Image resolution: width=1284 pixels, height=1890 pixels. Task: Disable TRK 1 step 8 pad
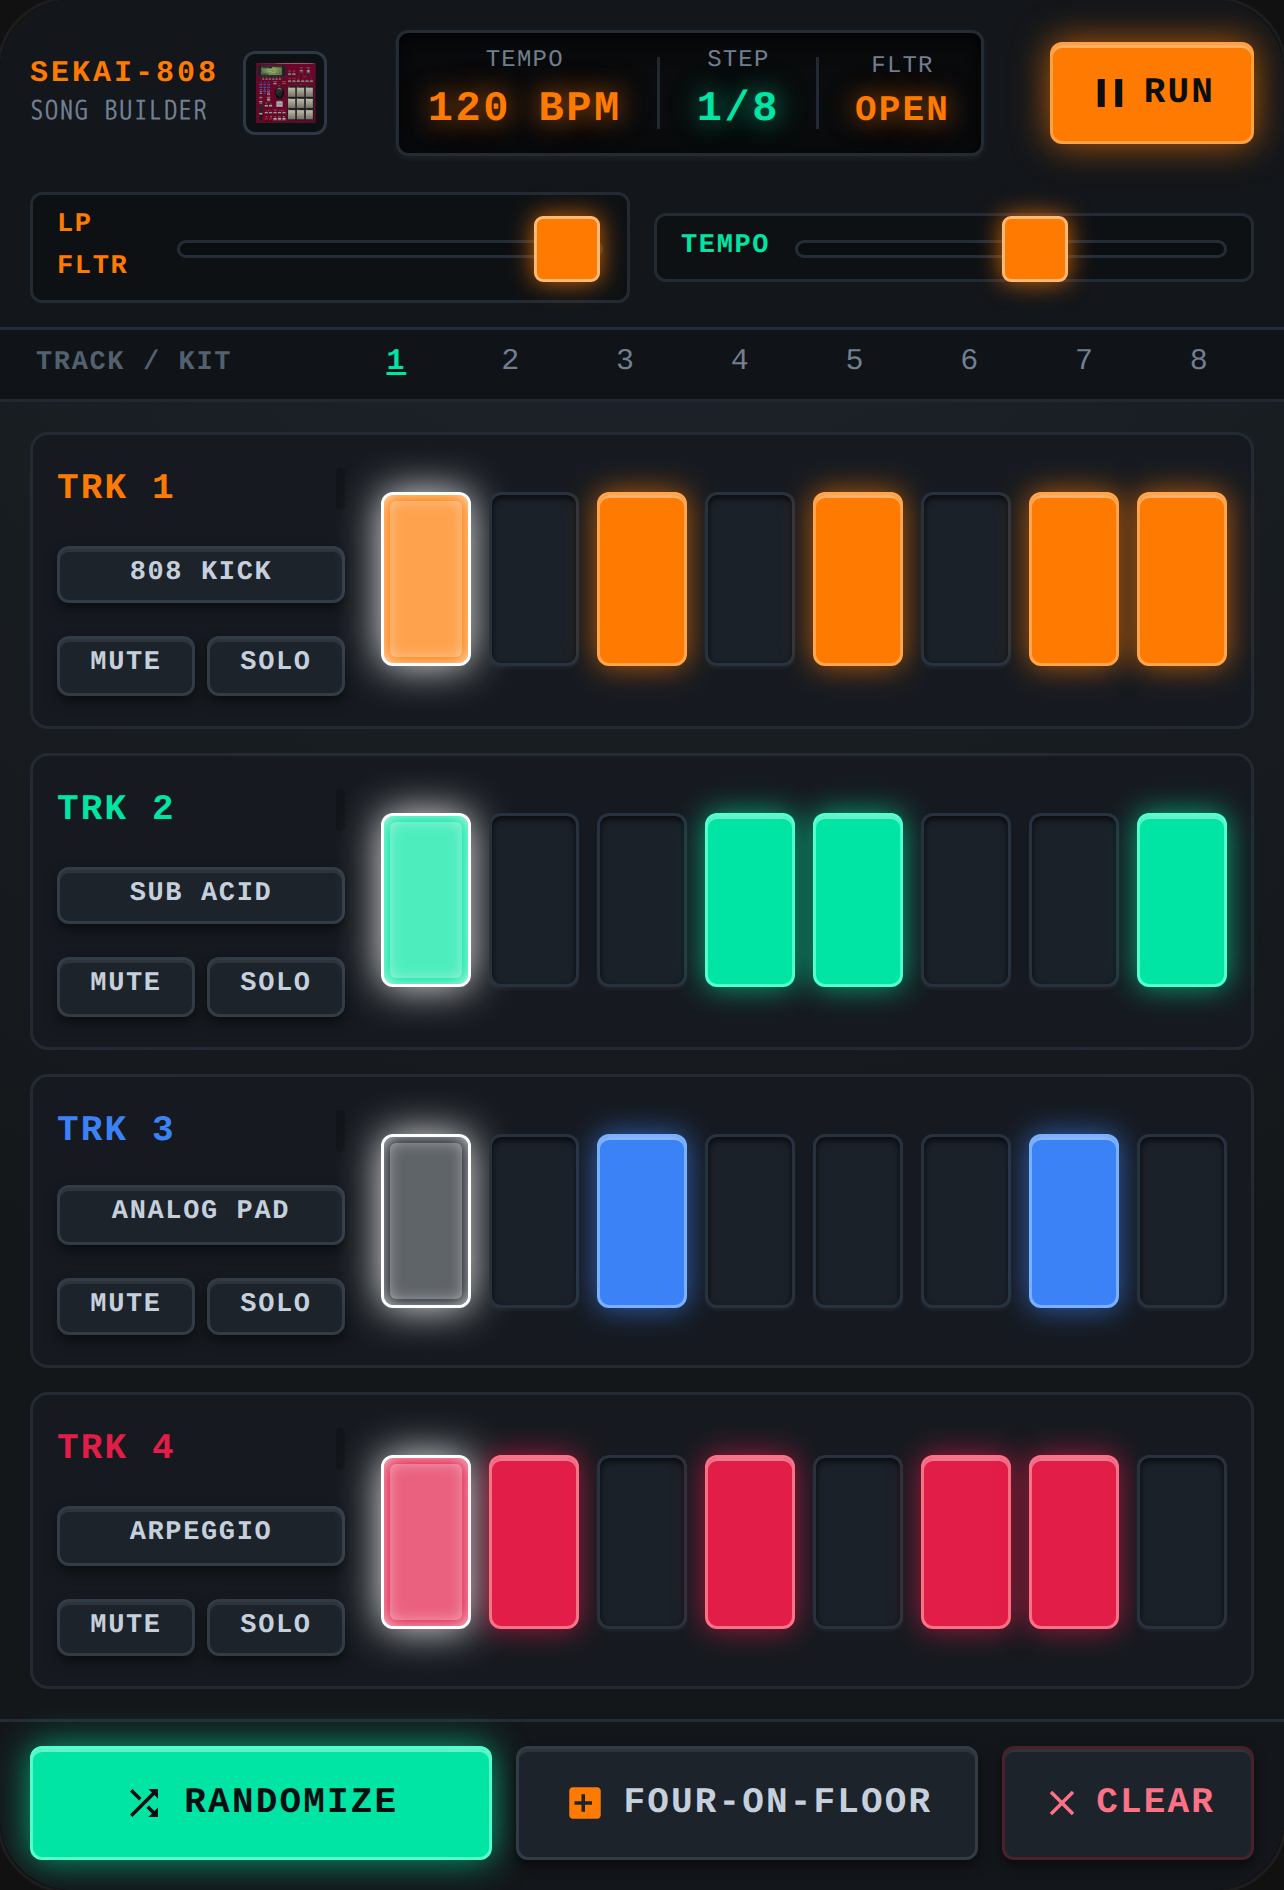click(1182, 579)
